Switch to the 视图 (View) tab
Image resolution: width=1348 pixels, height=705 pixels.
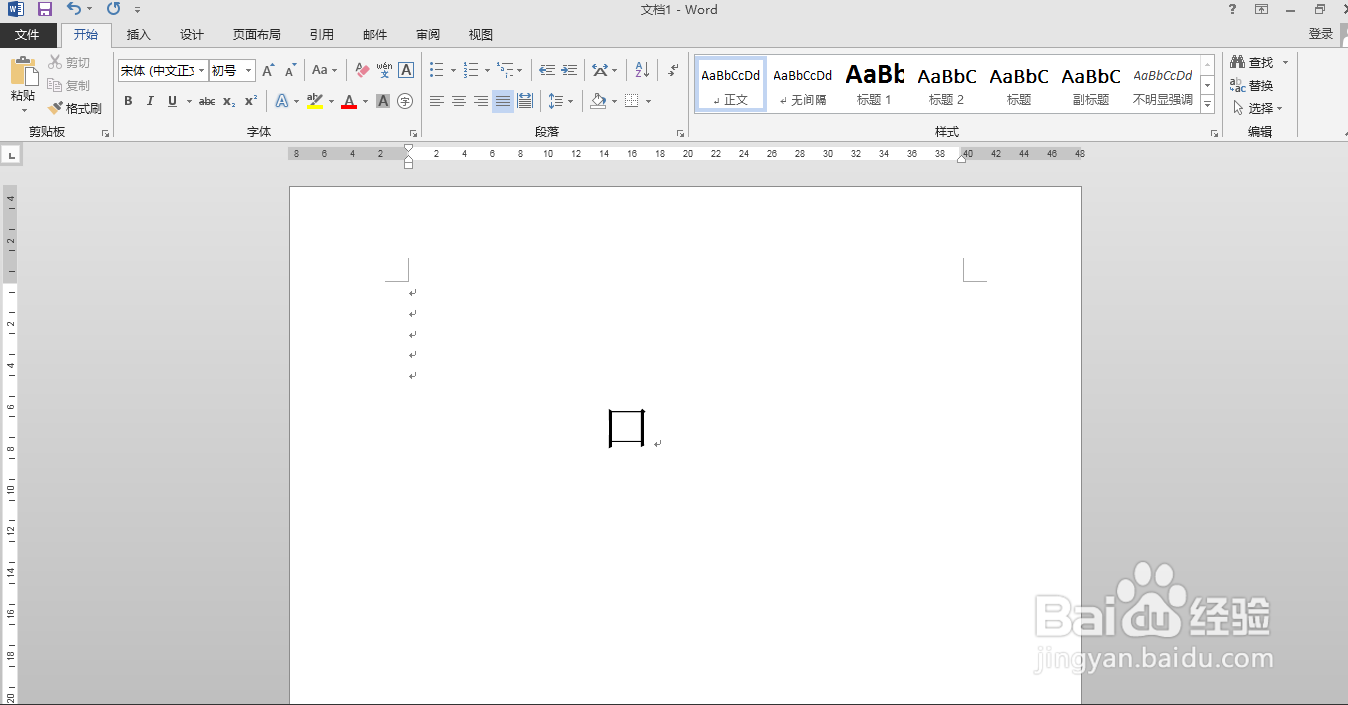click(481, 35)
